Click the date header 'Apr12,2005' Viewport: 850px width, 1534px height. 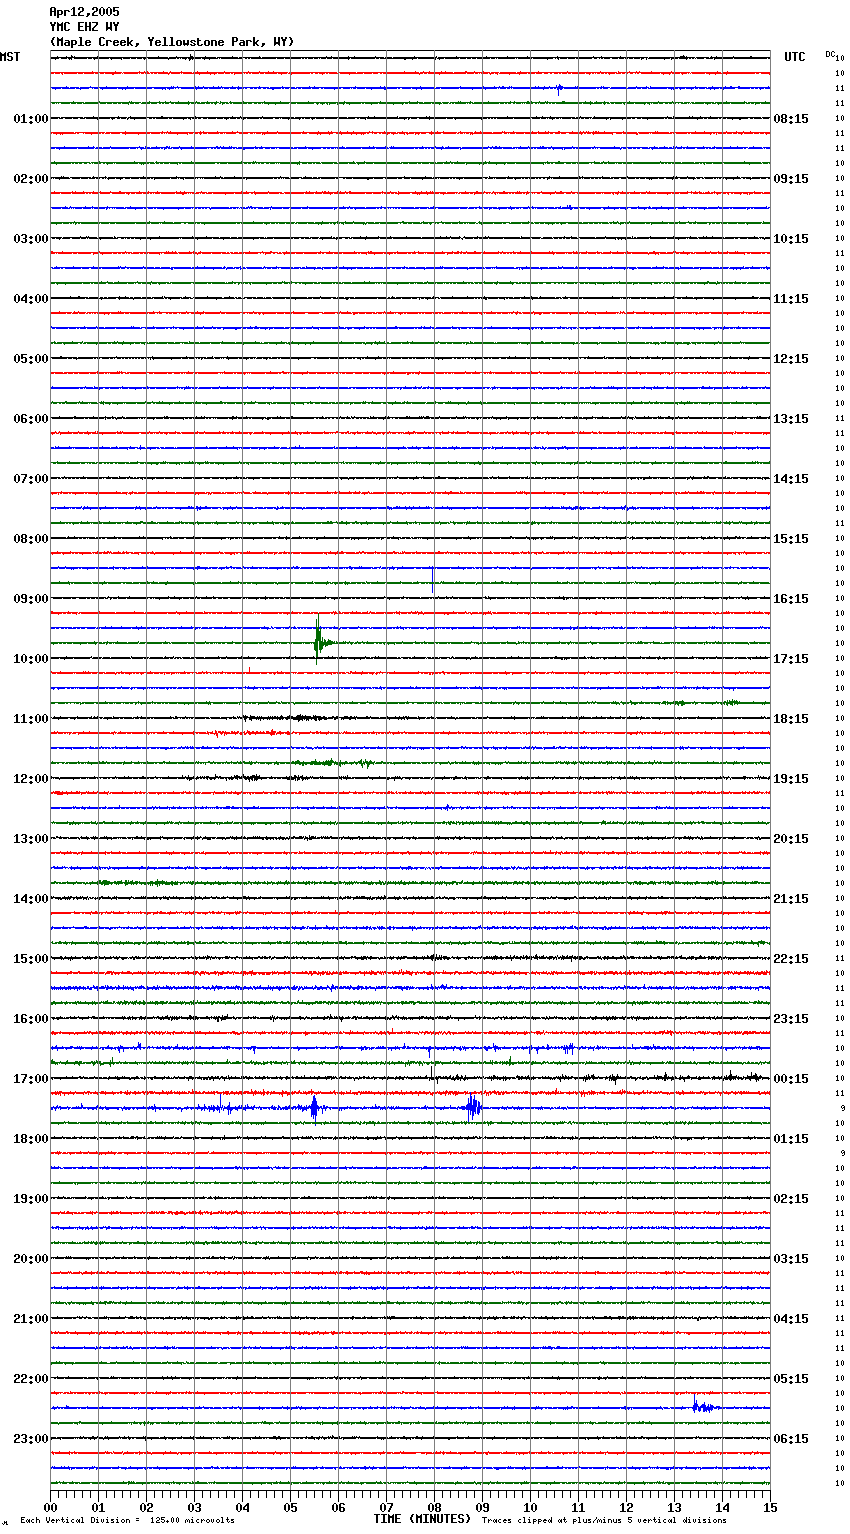point(84,12)
